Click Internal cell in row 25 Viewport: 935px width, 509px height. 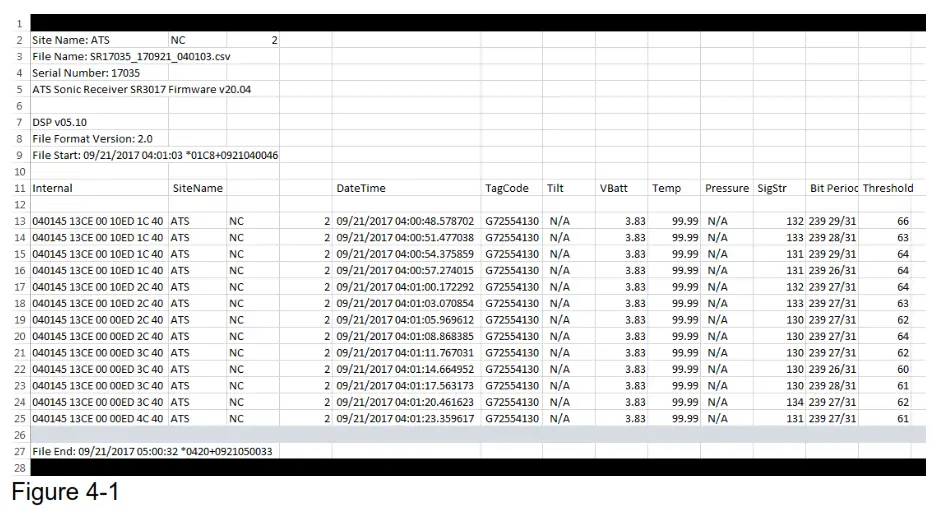point(99,418)
